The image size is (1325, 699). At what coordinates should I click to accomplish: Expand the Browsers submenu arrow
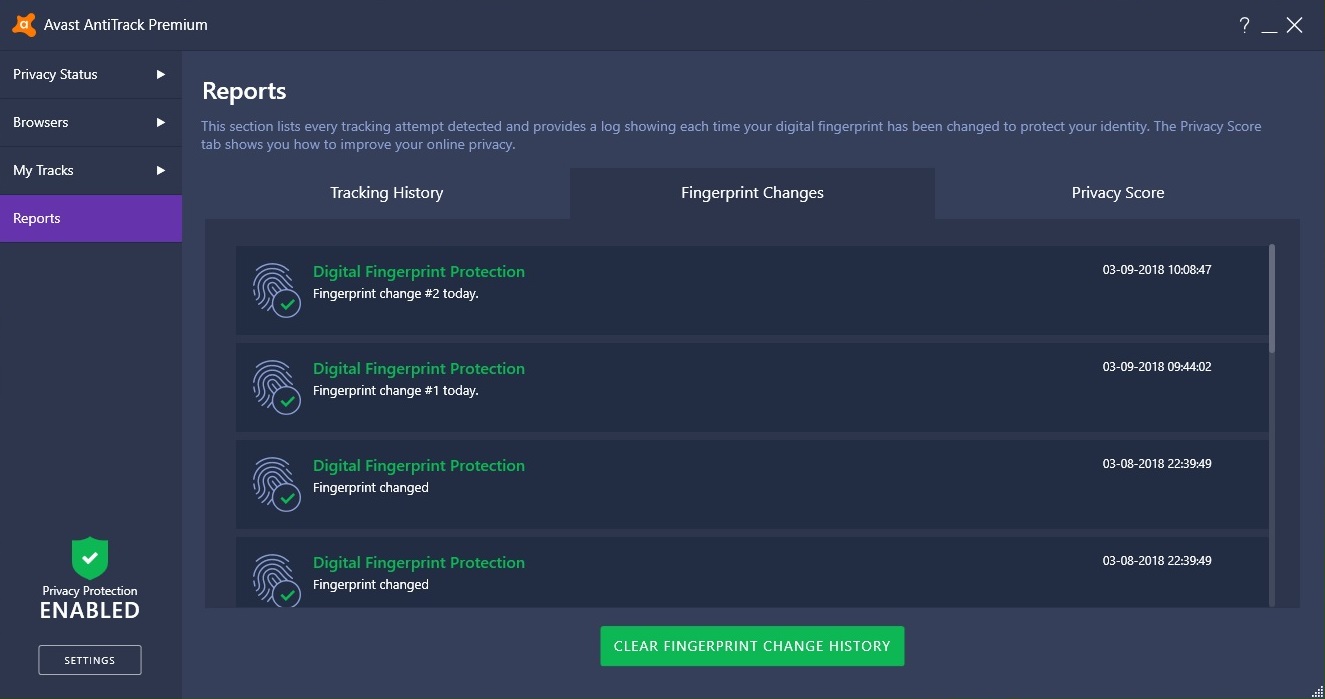point(160,122)
